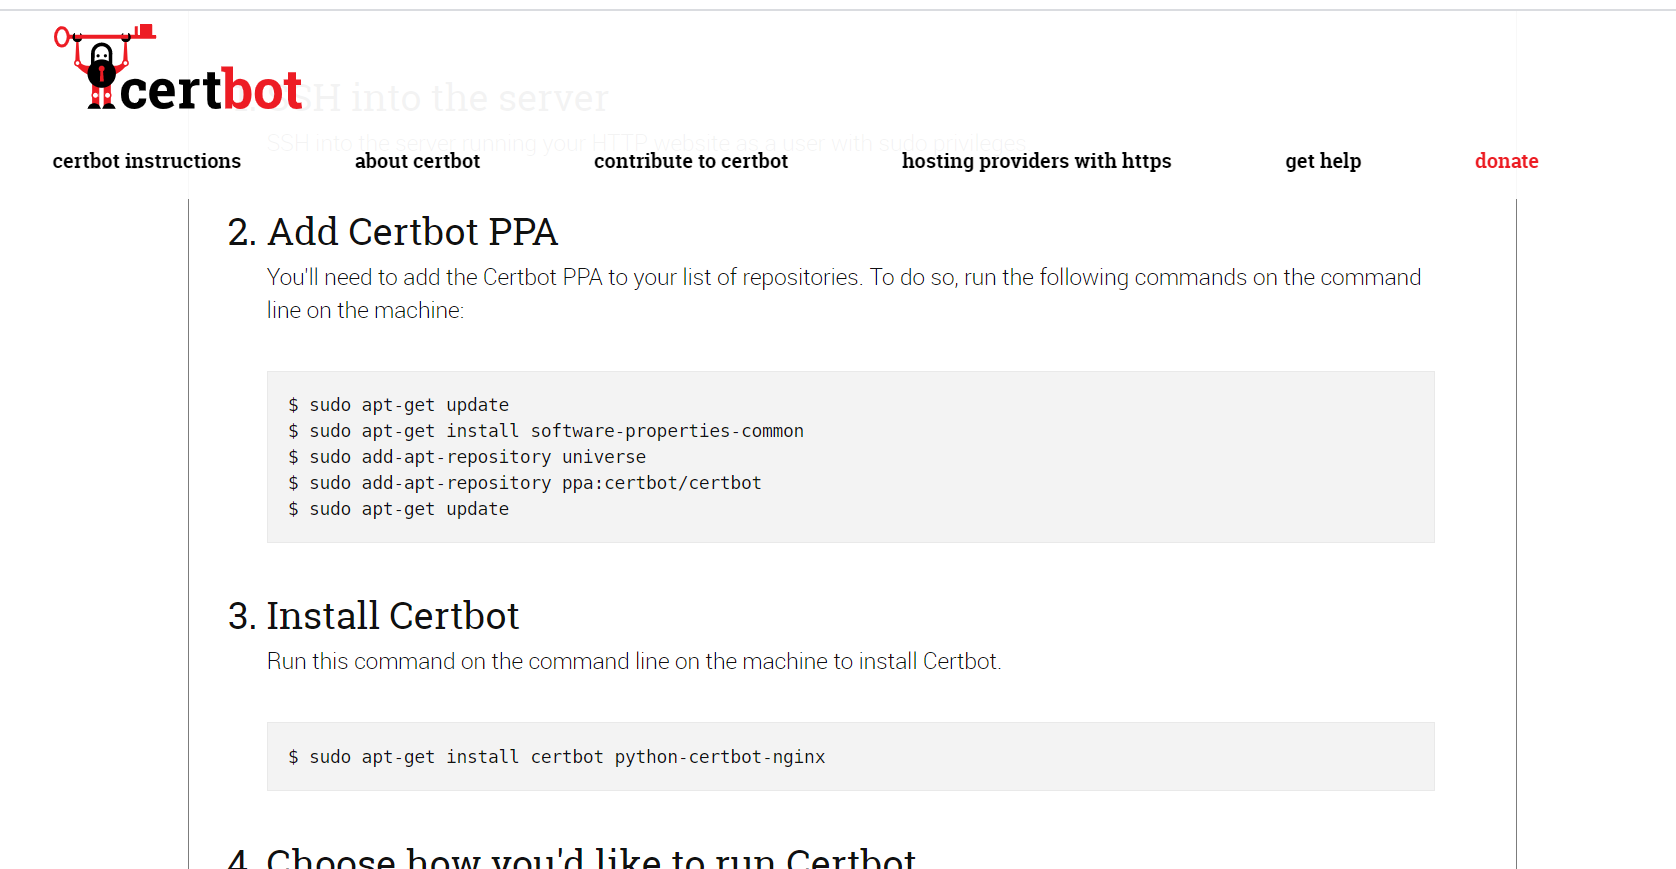Open the certbot instructions menu item
The height and width of the screenshot is (869, 1676).
click(x=147, y=161)
